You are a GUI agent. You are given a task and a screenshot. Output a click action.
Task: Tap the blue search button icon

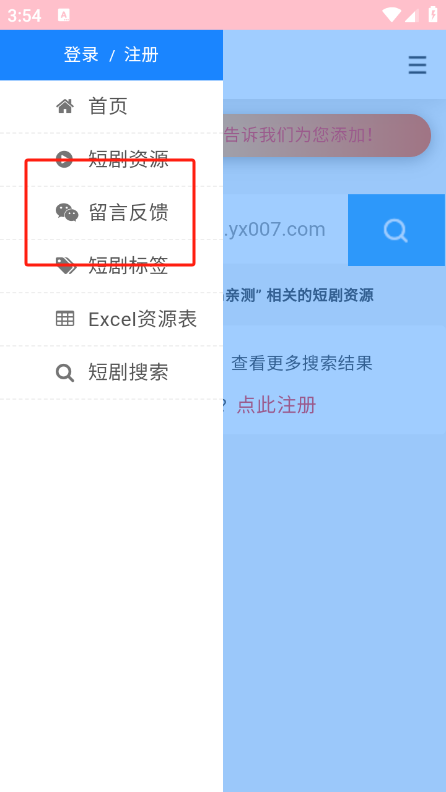pyautogui.click(x=396, y=230)
